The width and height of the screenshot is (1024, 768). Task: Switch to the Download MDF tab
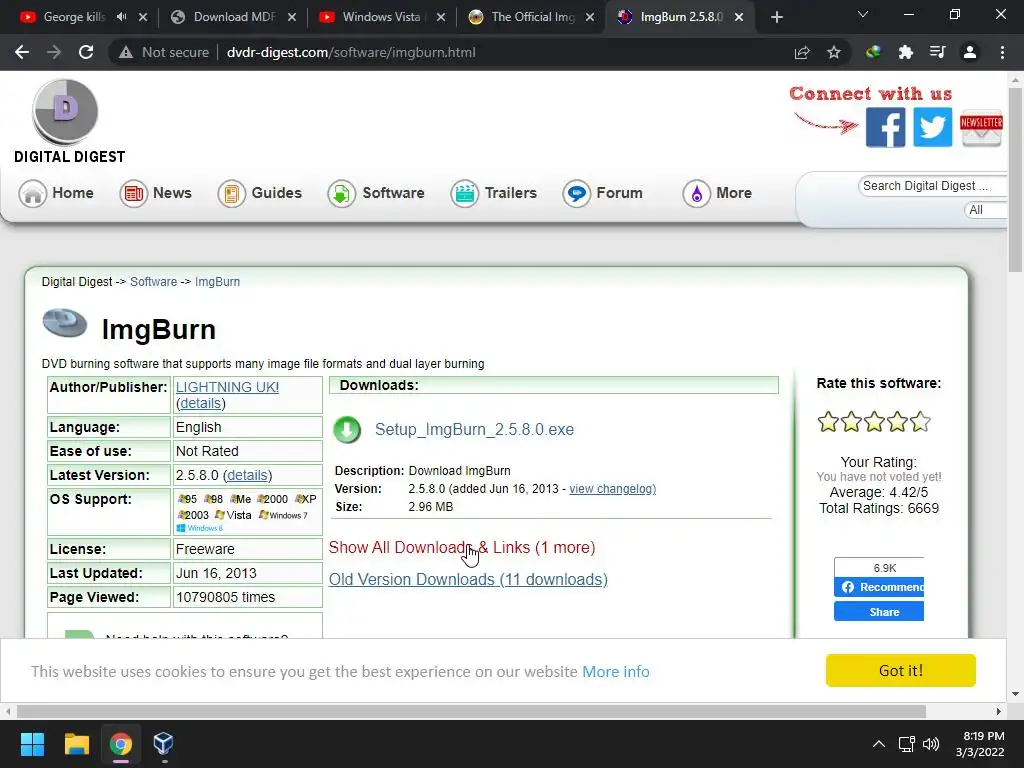[232, 17]
